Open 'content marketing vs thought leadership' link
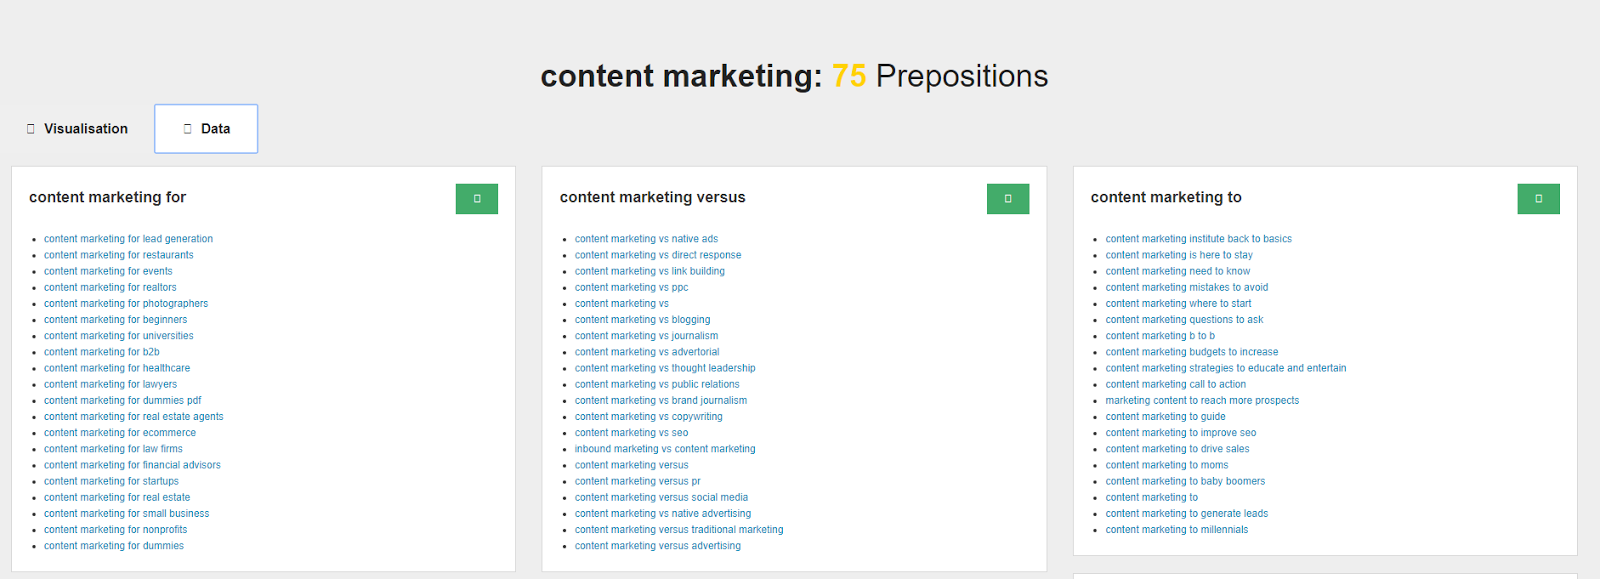 pos(665,368)
